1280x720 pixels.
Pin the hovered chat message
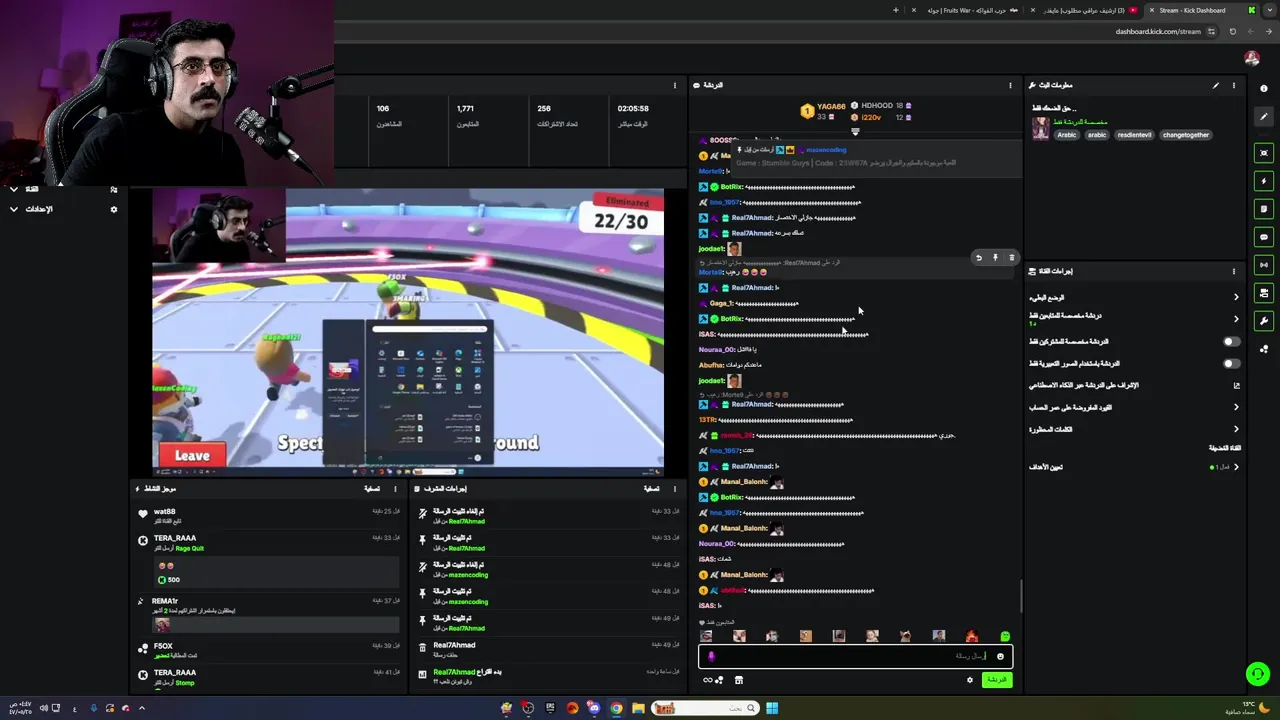pos(995,258)
